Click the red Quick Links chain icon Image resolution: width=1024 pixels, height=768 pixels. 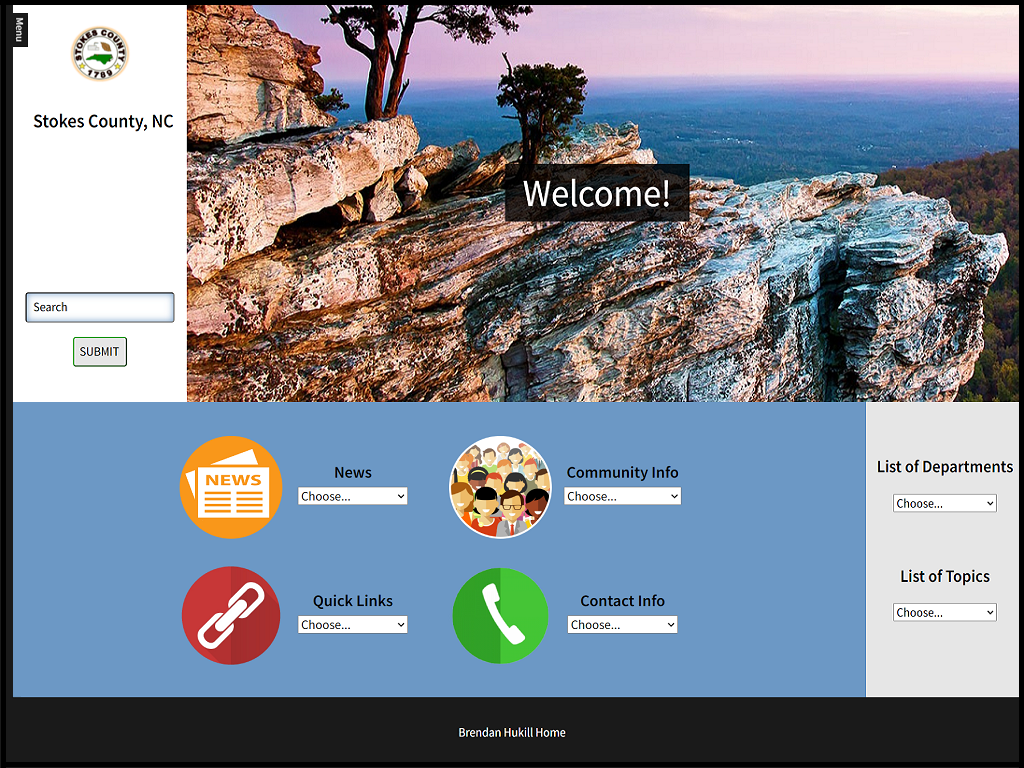[231, 615]
